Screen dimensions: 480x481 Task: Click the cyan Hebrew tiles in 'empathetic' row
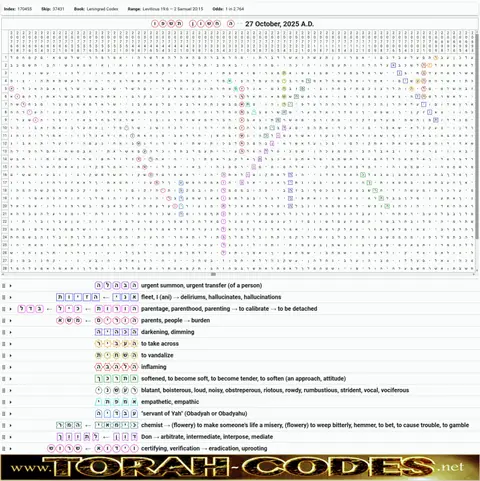click(x=116, y=402)
